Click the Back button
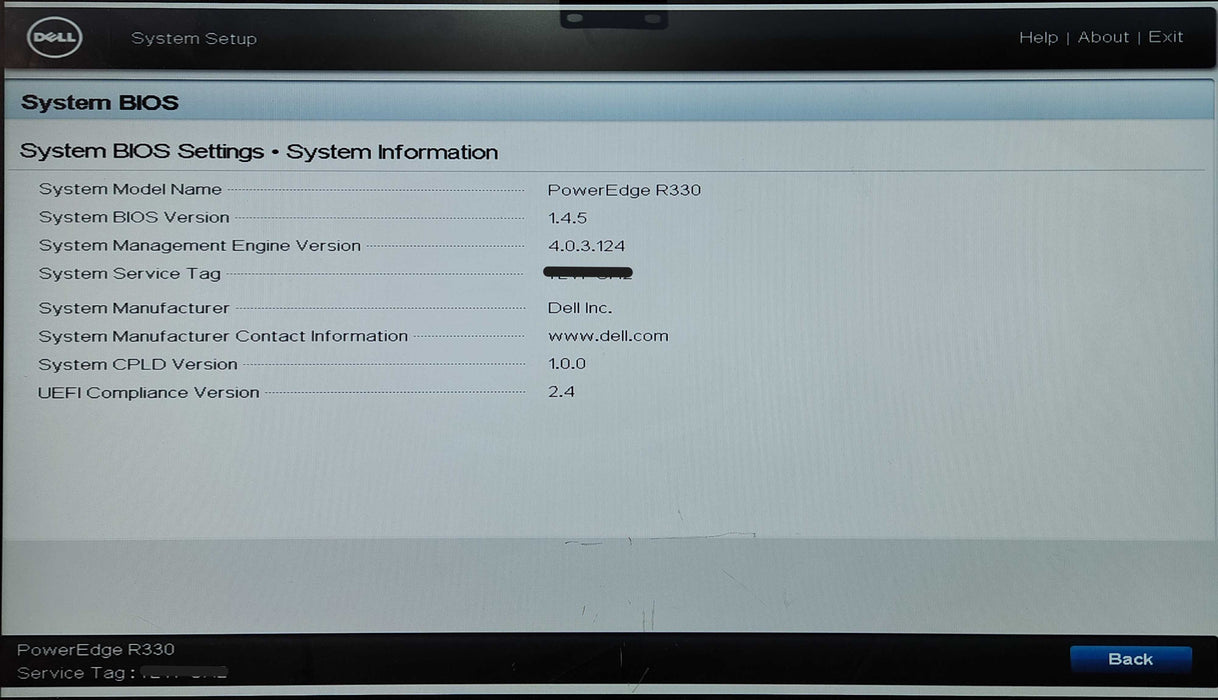Viewport: 1218px width, 700px height. click(1131, 659)
